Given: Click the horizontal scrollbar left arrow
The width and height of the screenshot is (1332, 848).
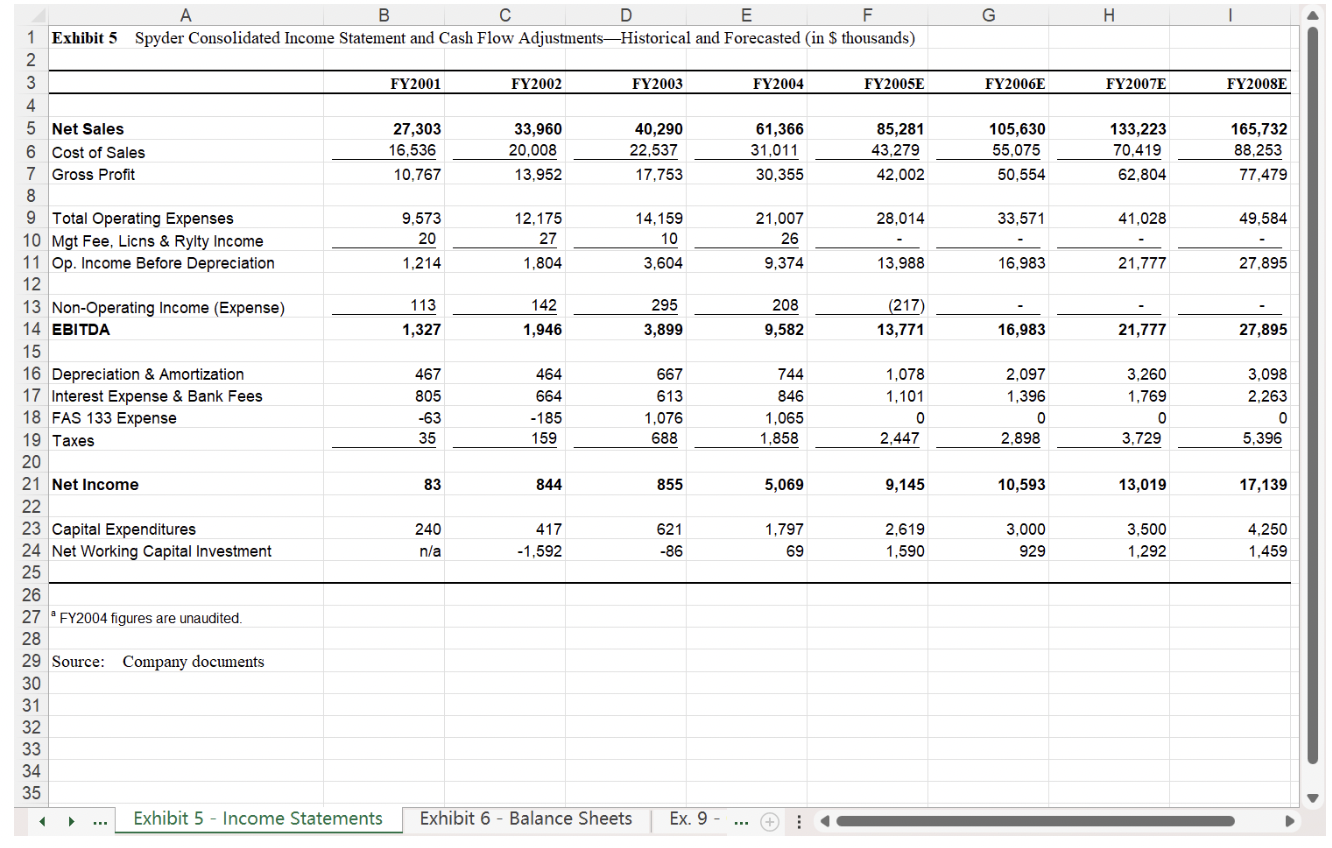Looking at the screenshot, I should [x=823, y=820].
